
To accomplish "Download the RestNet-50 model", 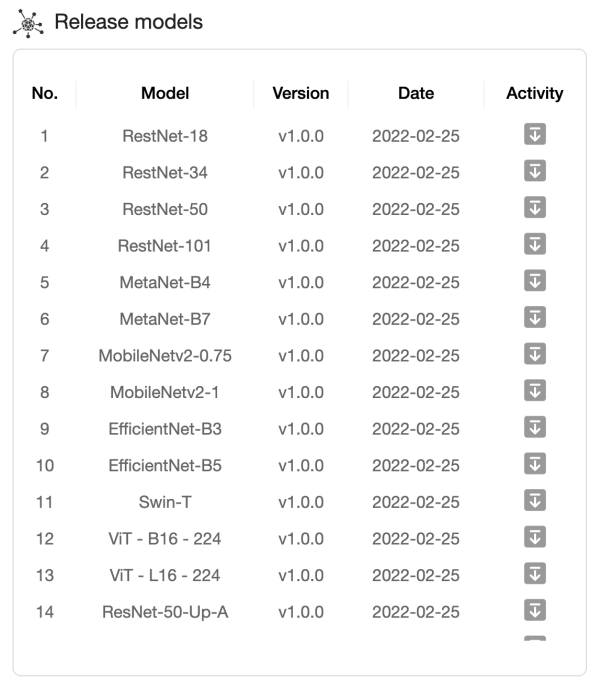I will [535, 207].
